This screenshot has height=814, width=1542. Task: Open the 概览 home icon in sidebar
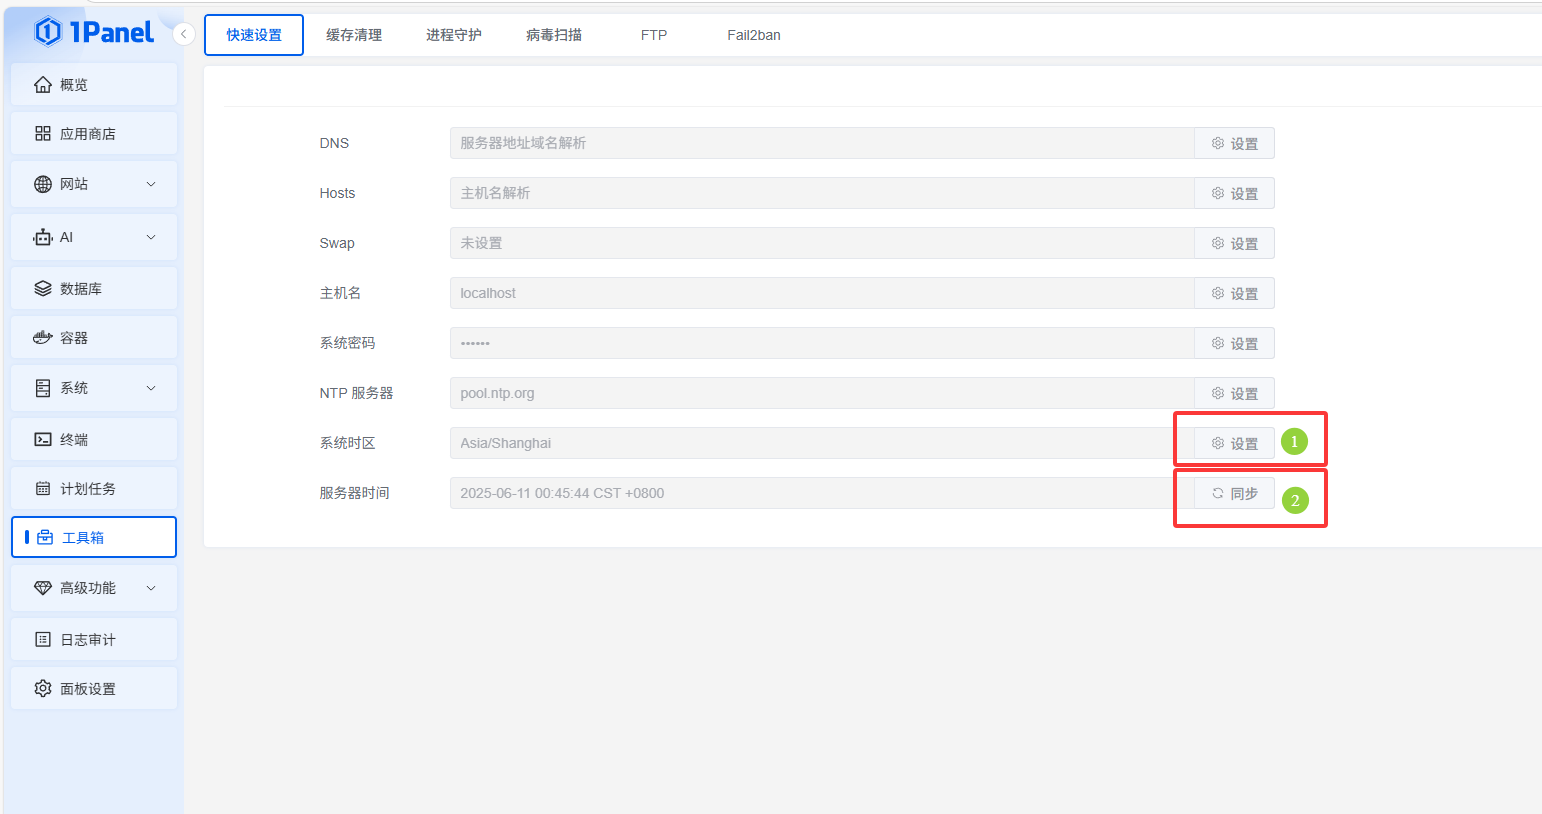point(43,85)
